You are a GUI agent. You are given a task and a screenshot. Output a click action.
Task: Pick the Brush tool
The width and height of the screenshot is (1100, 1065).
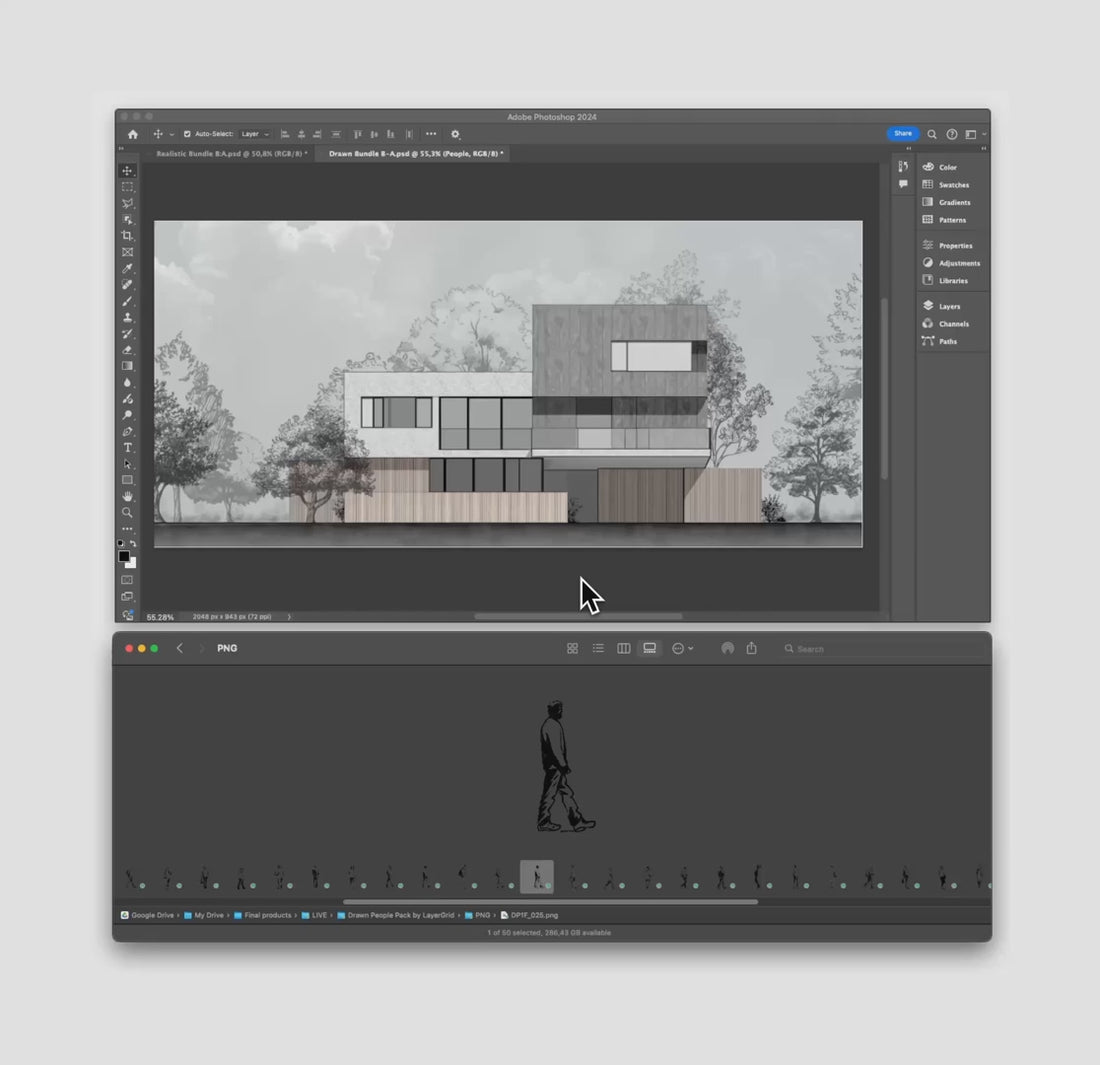pos(127,301)
